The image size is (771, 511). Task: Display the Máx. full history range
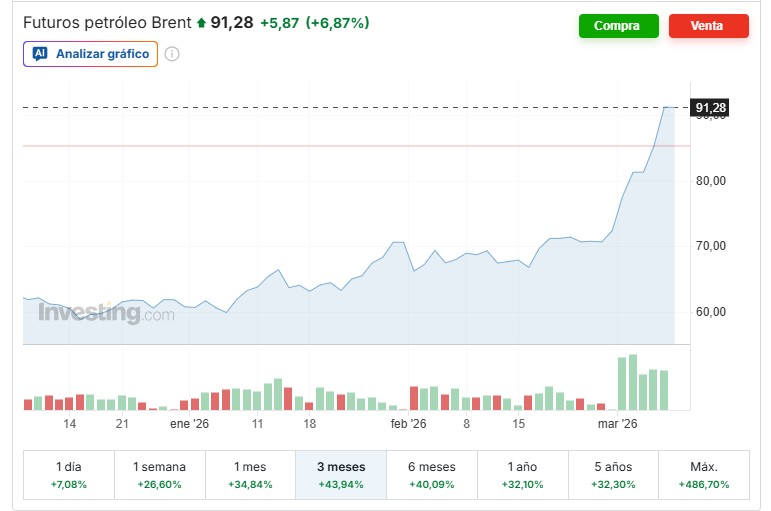click(704, 474)
